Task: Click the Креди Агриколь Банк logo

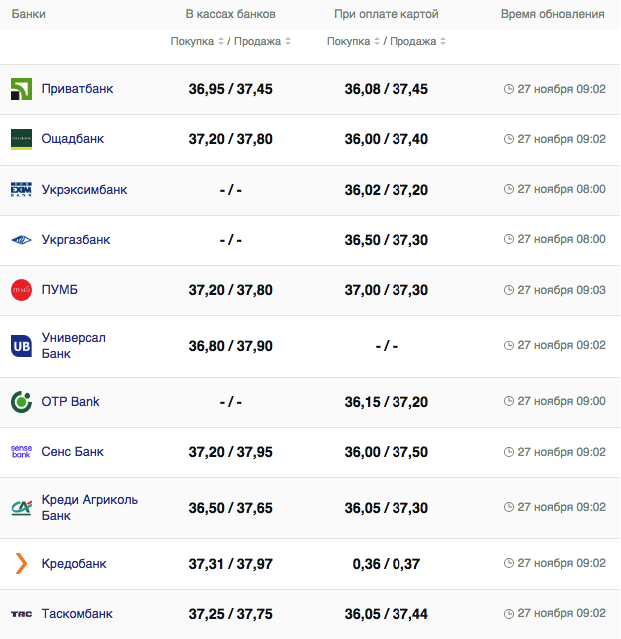Action: click(21, 507)
